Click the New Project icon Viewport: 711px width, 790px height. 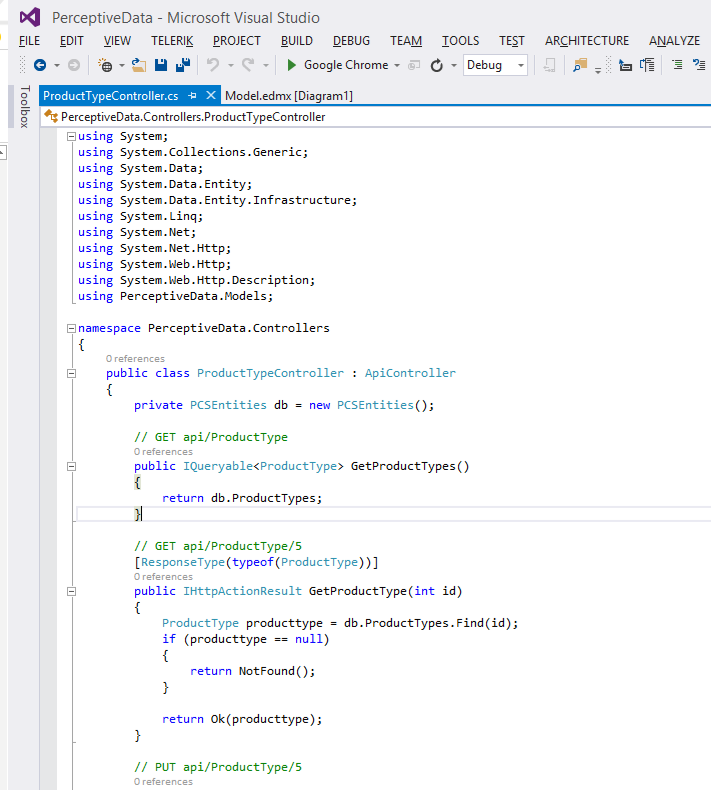click(x=105, y=65)
